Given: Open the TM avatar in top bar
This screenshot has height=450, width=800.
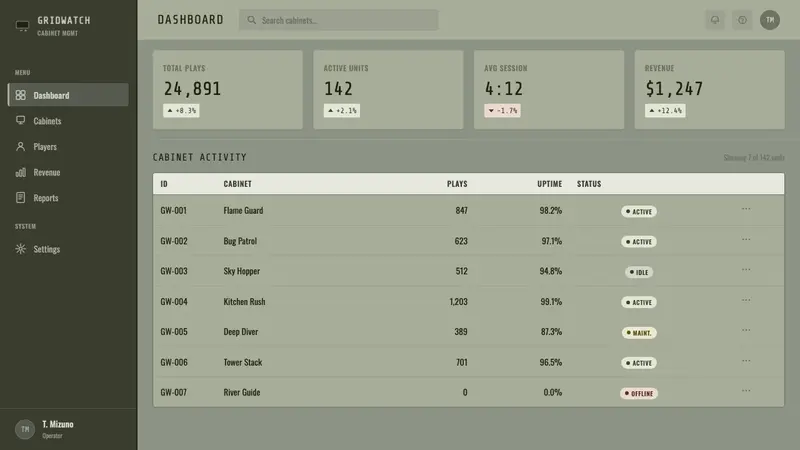Looking at the screenshot, I should click(770, 20).
